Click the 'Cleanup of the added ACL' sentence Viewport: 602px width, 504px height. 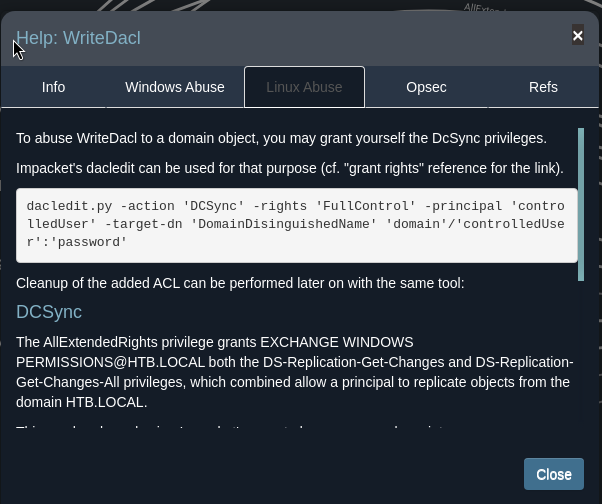pyautogui.click(x=240, y=283)
